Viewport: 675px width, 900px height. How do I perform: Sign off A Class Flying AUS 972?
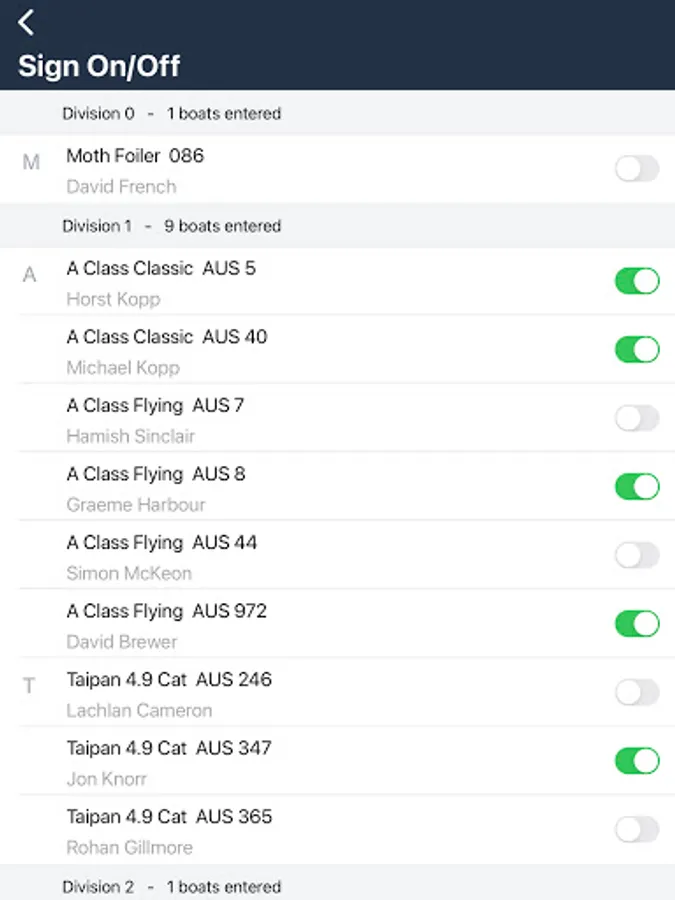(x=637, y=624)
